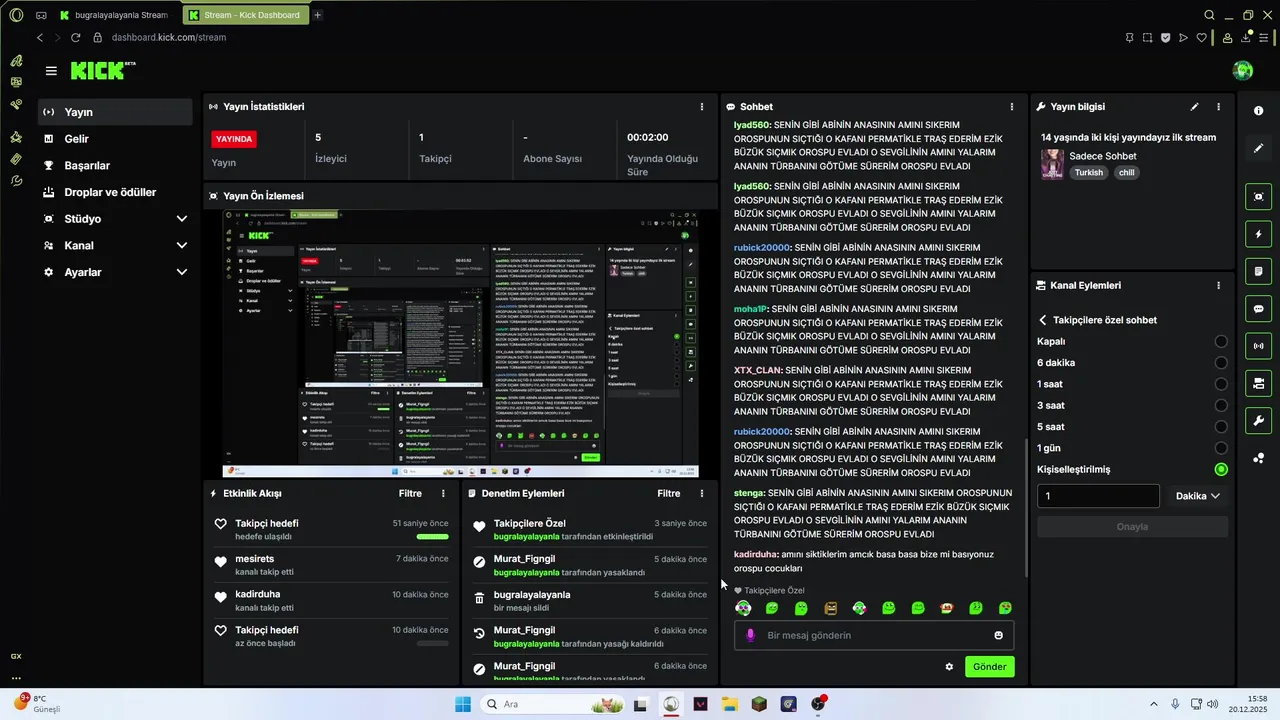The height and width of the screenshot is (720, 1280).
Task: Toggle the lightning activity feed icon in the right rail
Action: pos(1258,234)
